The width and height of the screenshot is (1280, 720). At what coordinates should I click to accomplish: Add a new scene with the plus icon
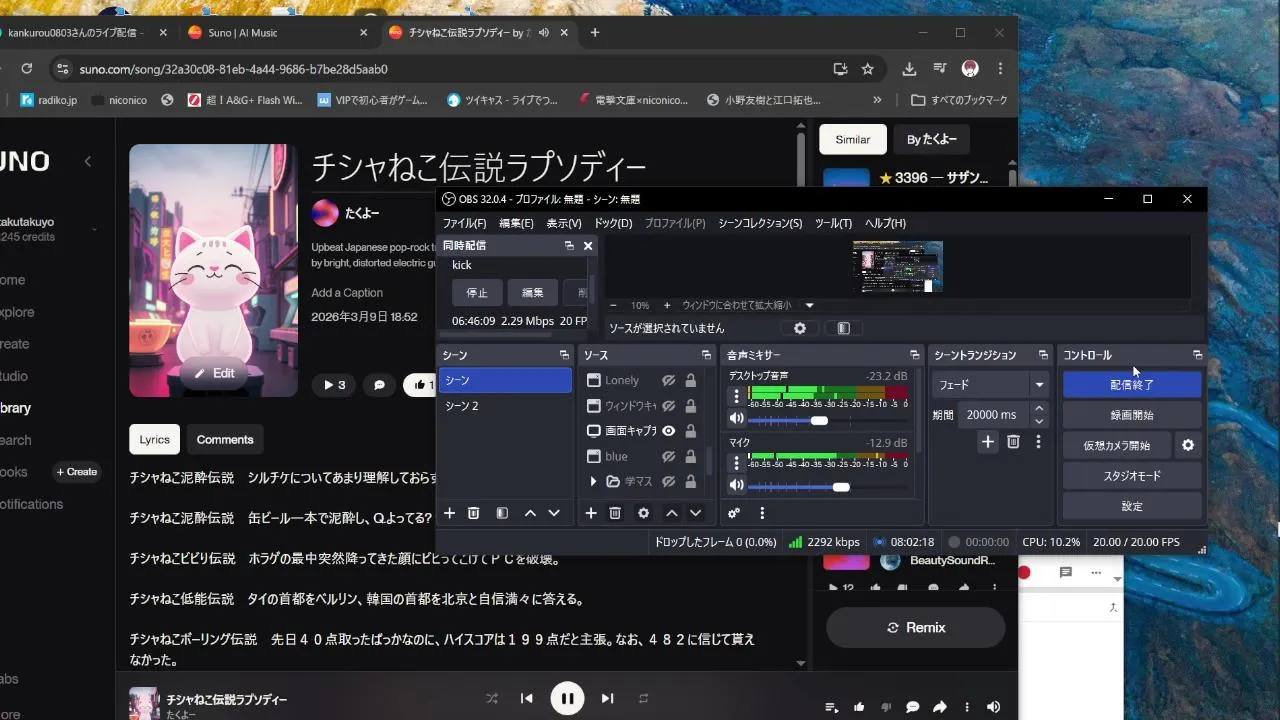[450, 513]
